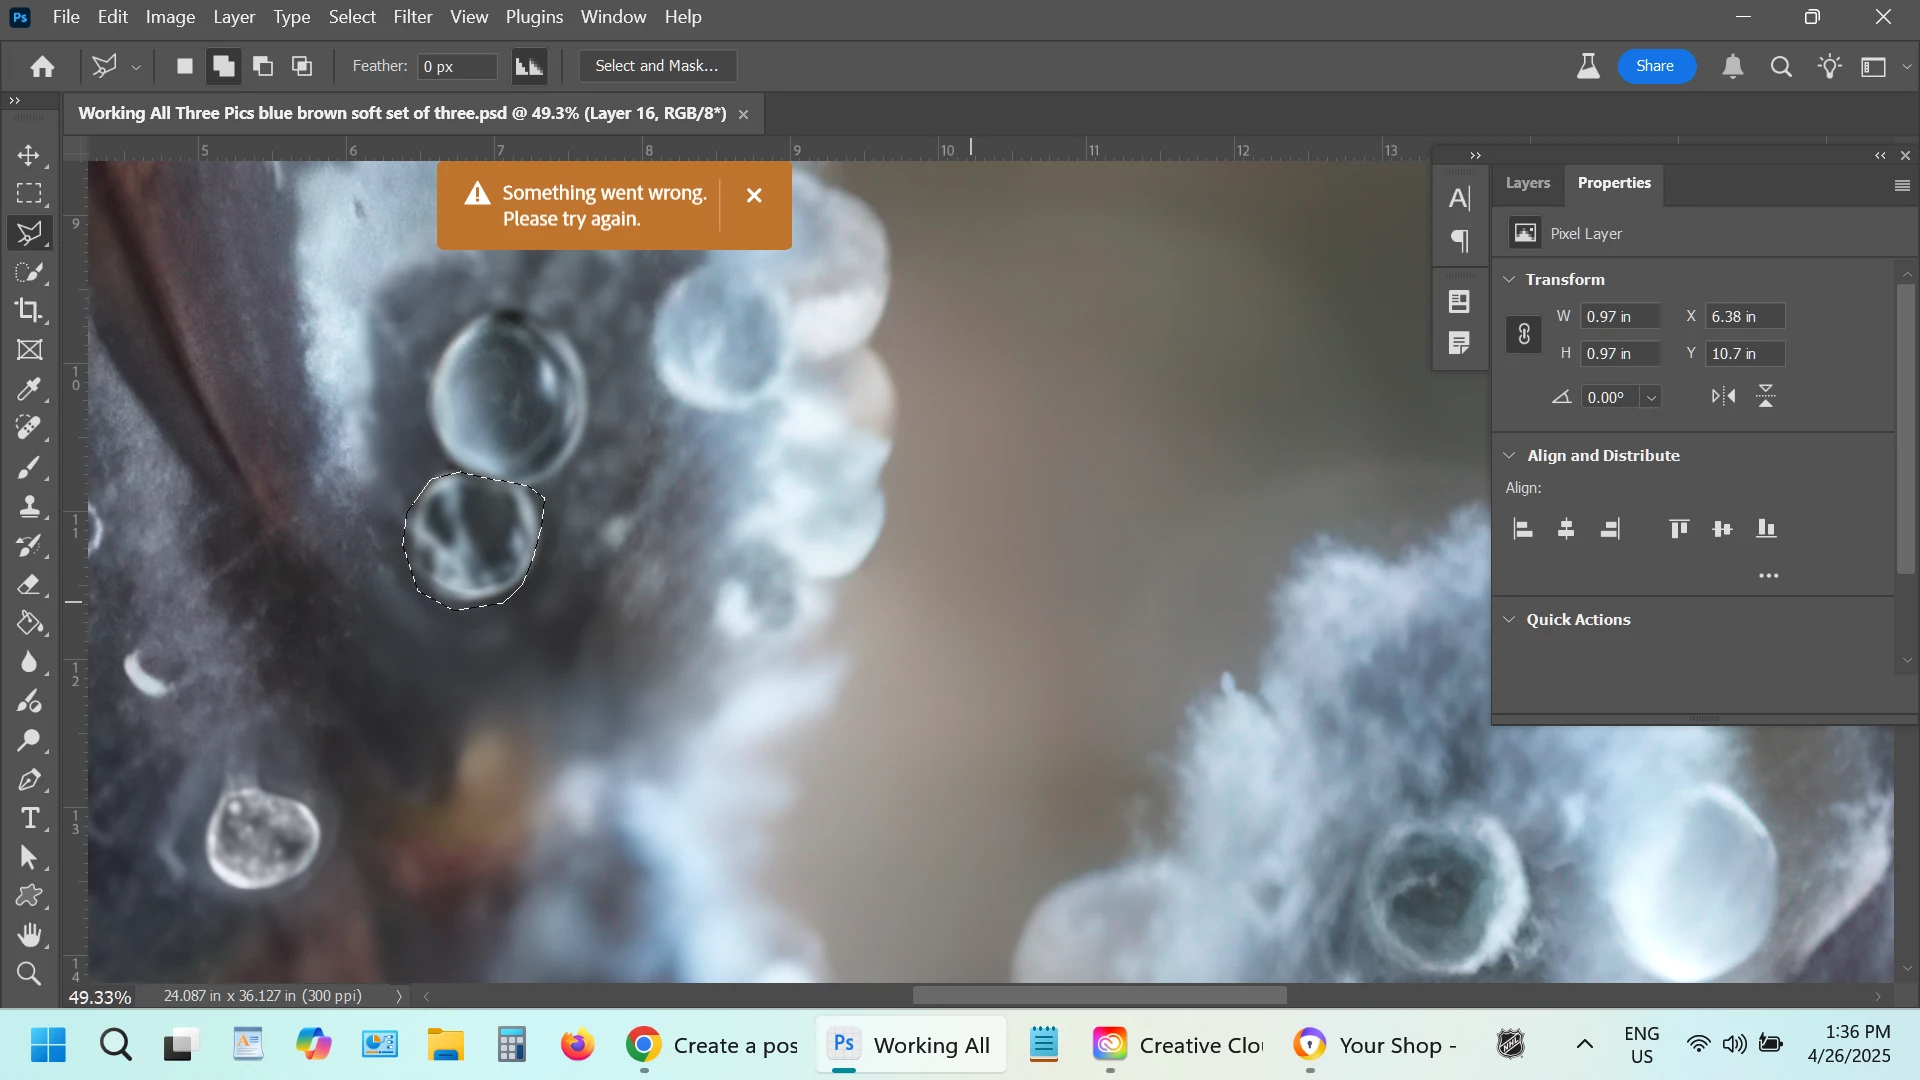Click the blue Share button
This screenshot has width=1920, height=1080.
click(1655, 66)
